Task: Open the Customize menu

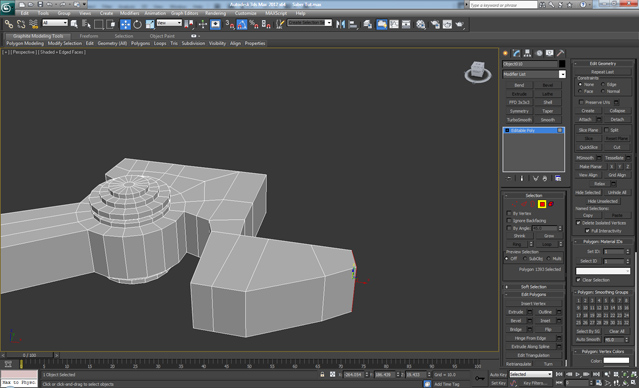Action: tap(245, 13)
